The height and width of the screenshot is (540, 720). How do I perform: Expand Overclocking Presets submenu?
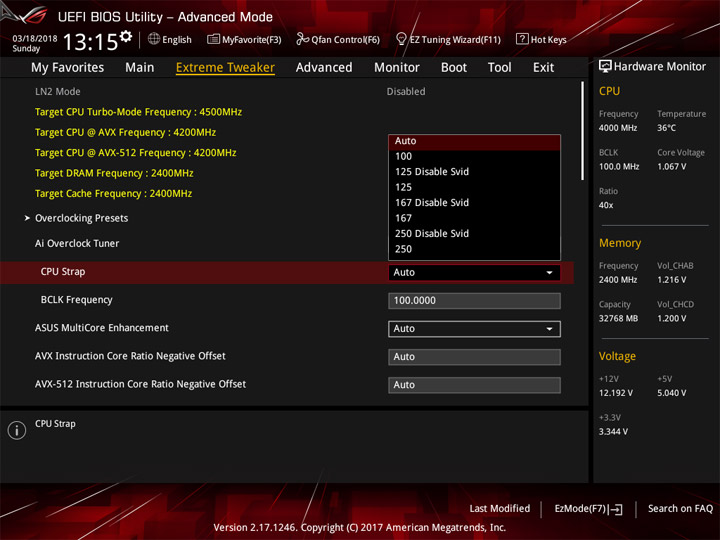(81, 218)
